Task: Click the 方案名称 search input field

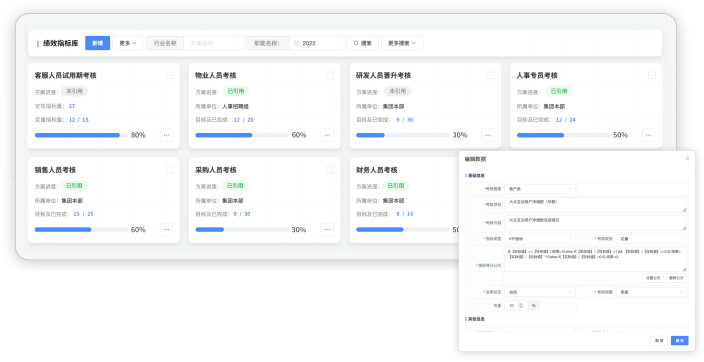Action: coord(214,43)
